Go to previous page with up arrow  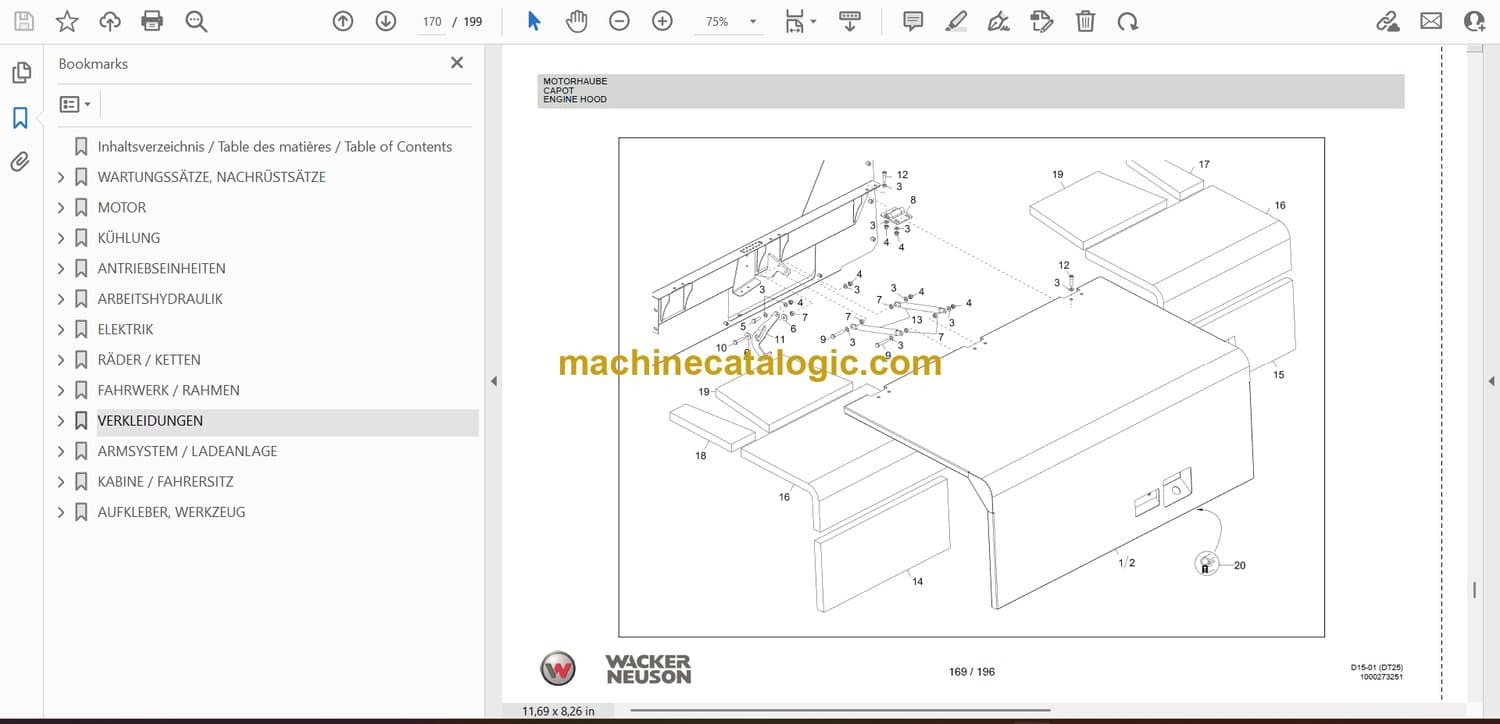(343, 21)
